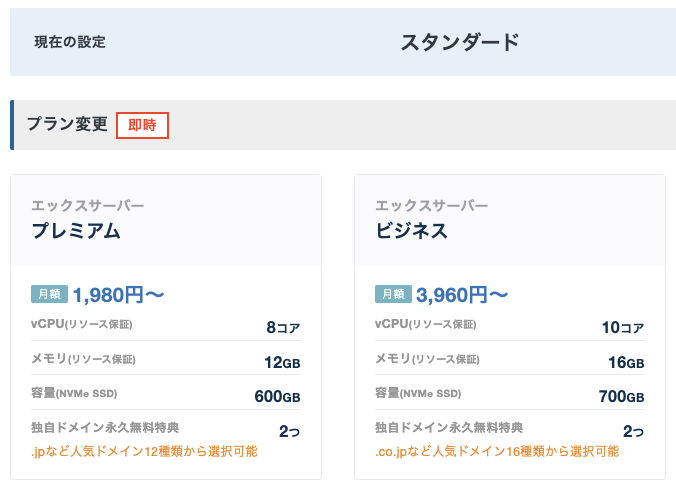The width and height of the screenshot is (676, 492).
Task: Click the 8コア vCPU value for プレミアム
Action: (x=283, y=327)
